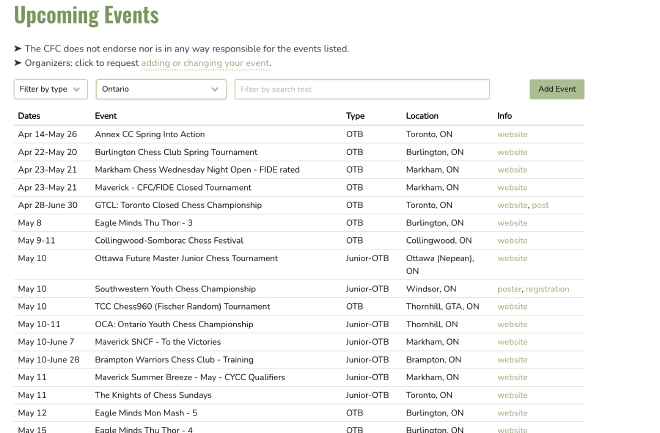Open website for Brampton Warriors Chess Club Training
660x433 pixels.
point(512,360)
